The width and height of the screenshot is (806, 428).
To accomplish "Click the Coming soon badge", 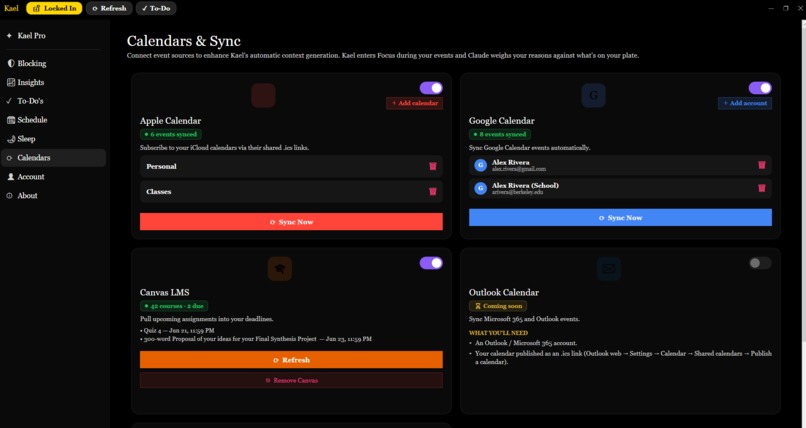I will pos(498,306).
